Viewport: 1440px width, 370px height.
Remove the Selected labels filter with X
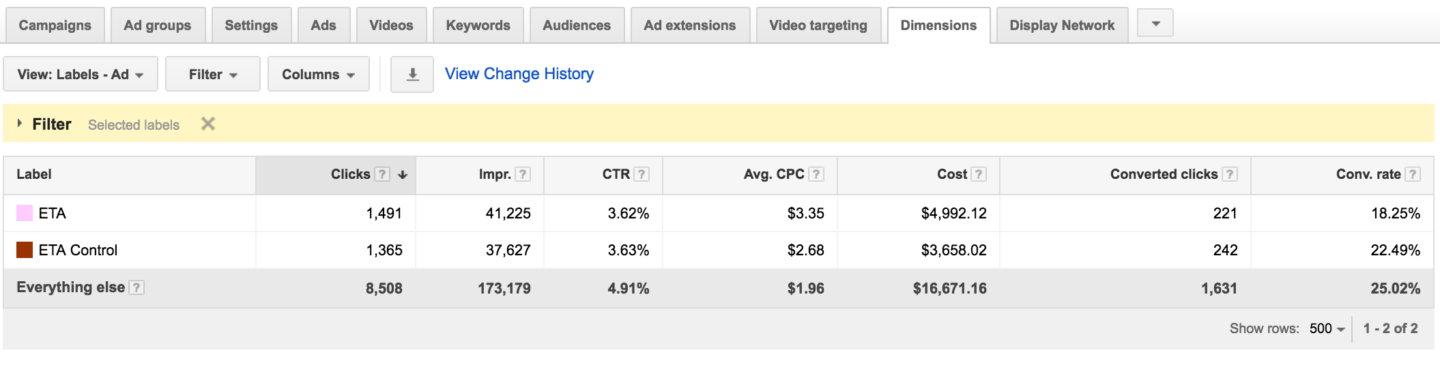(208, 124)
